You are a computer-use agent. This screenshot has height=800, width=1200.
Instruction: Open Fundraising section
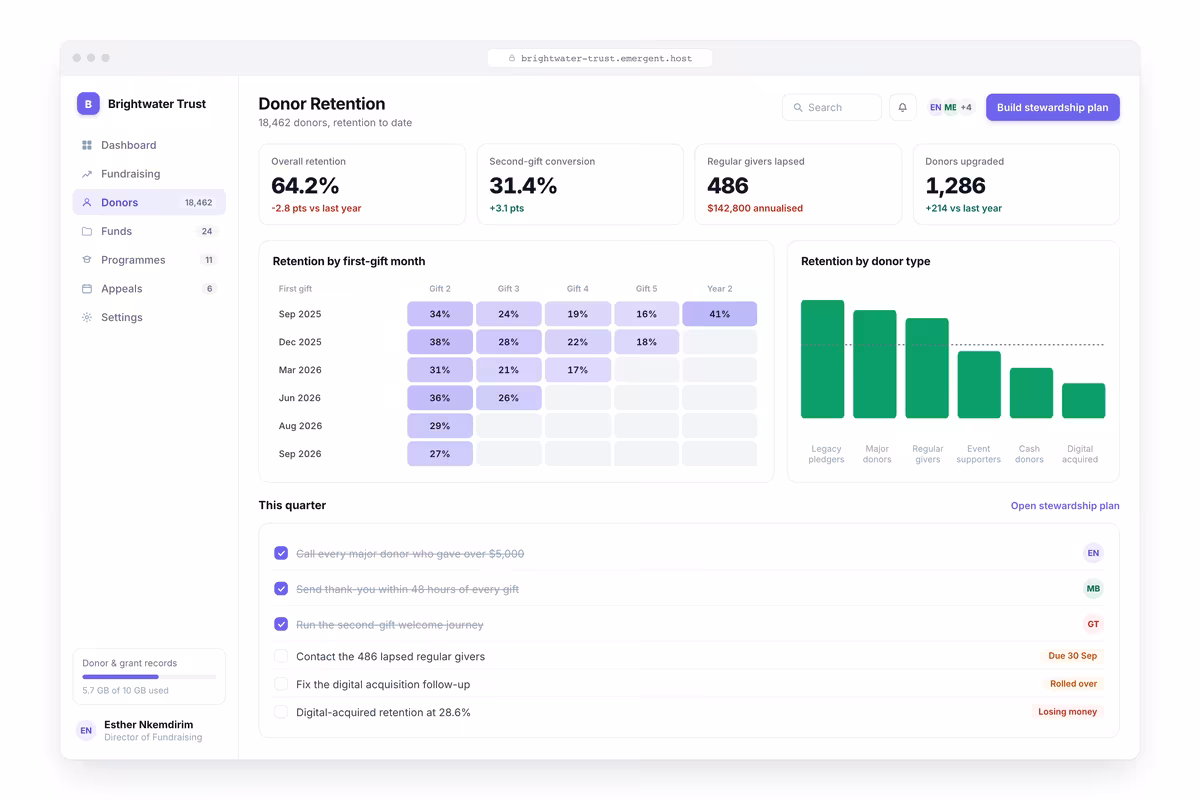[149, 174]
